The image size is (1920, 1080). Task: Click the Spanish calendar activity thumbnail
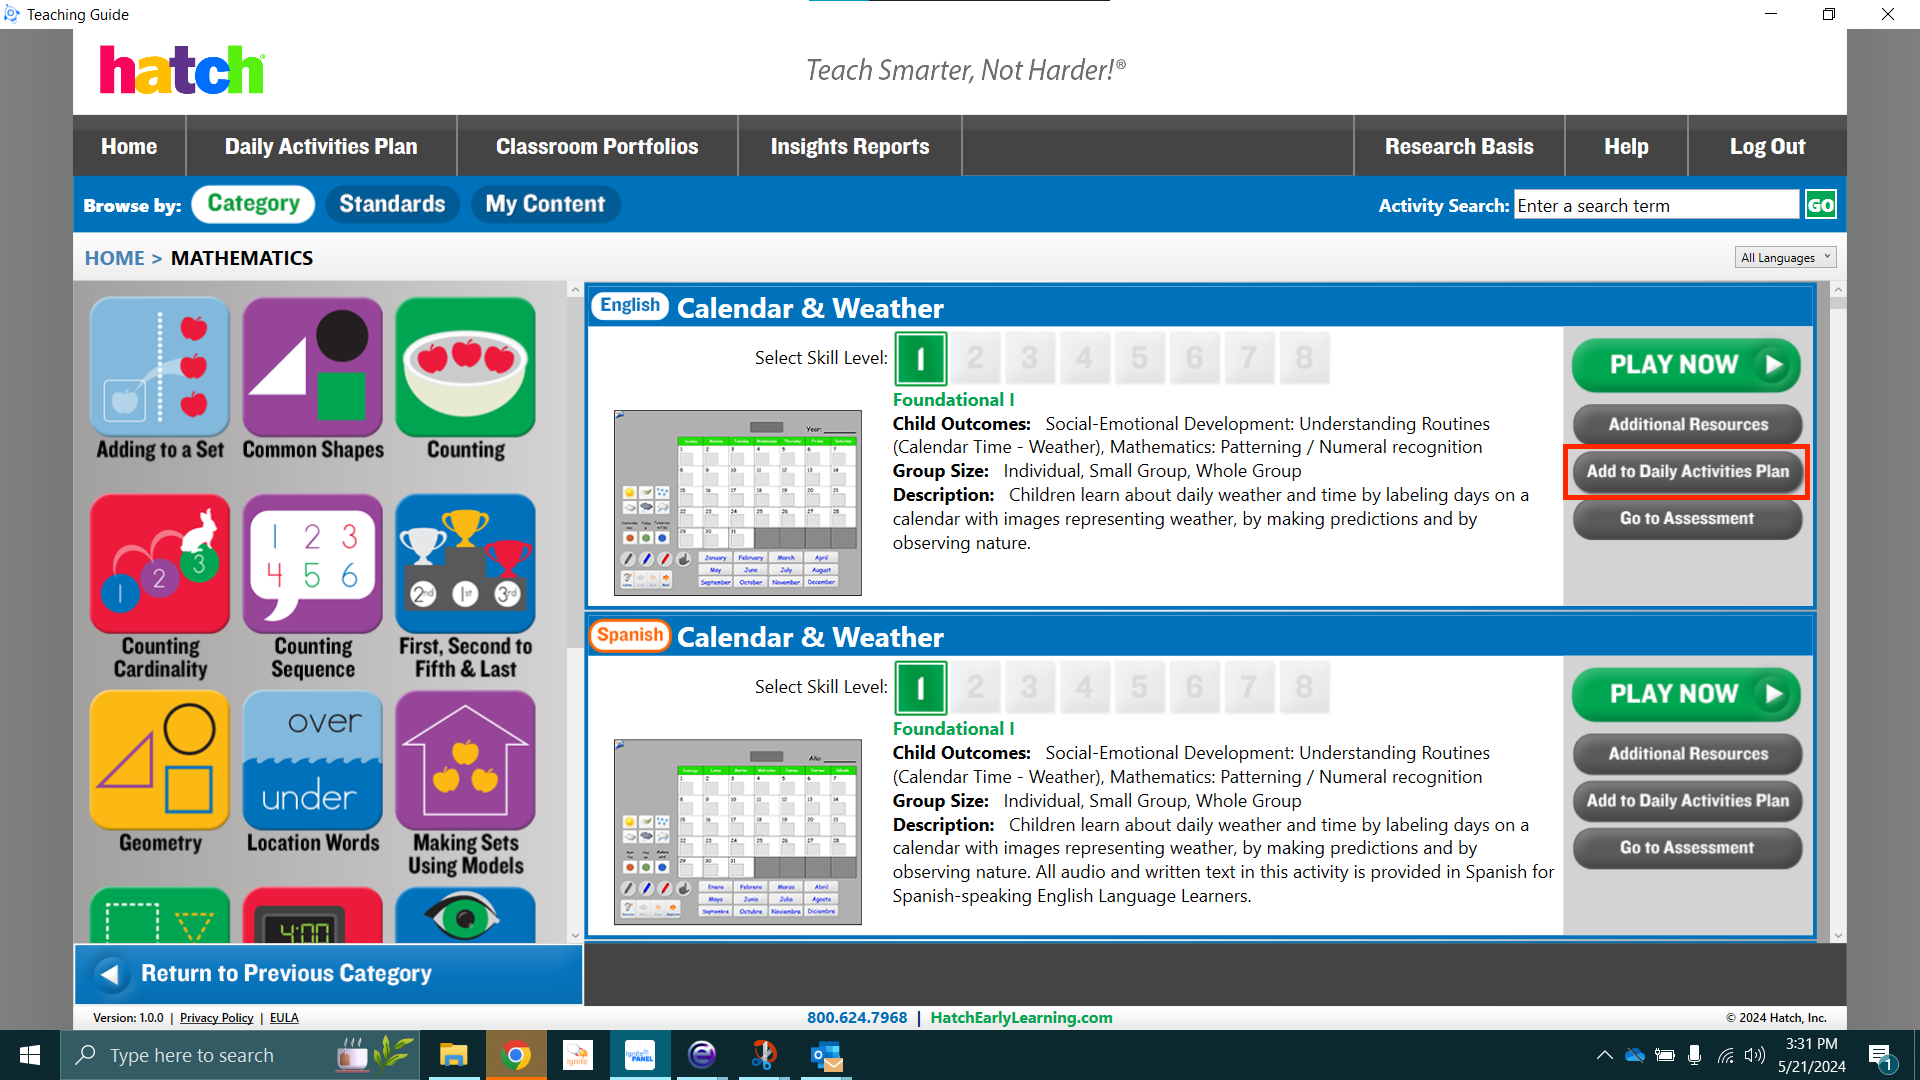(738, 831)
